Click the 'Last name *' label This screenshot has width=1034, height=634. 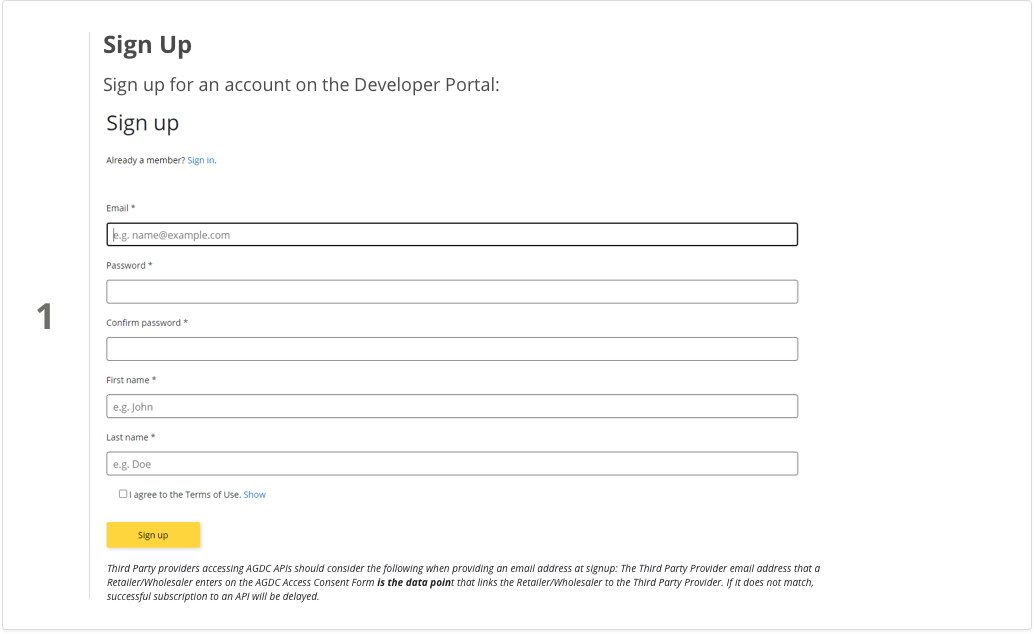coord(130,437)
